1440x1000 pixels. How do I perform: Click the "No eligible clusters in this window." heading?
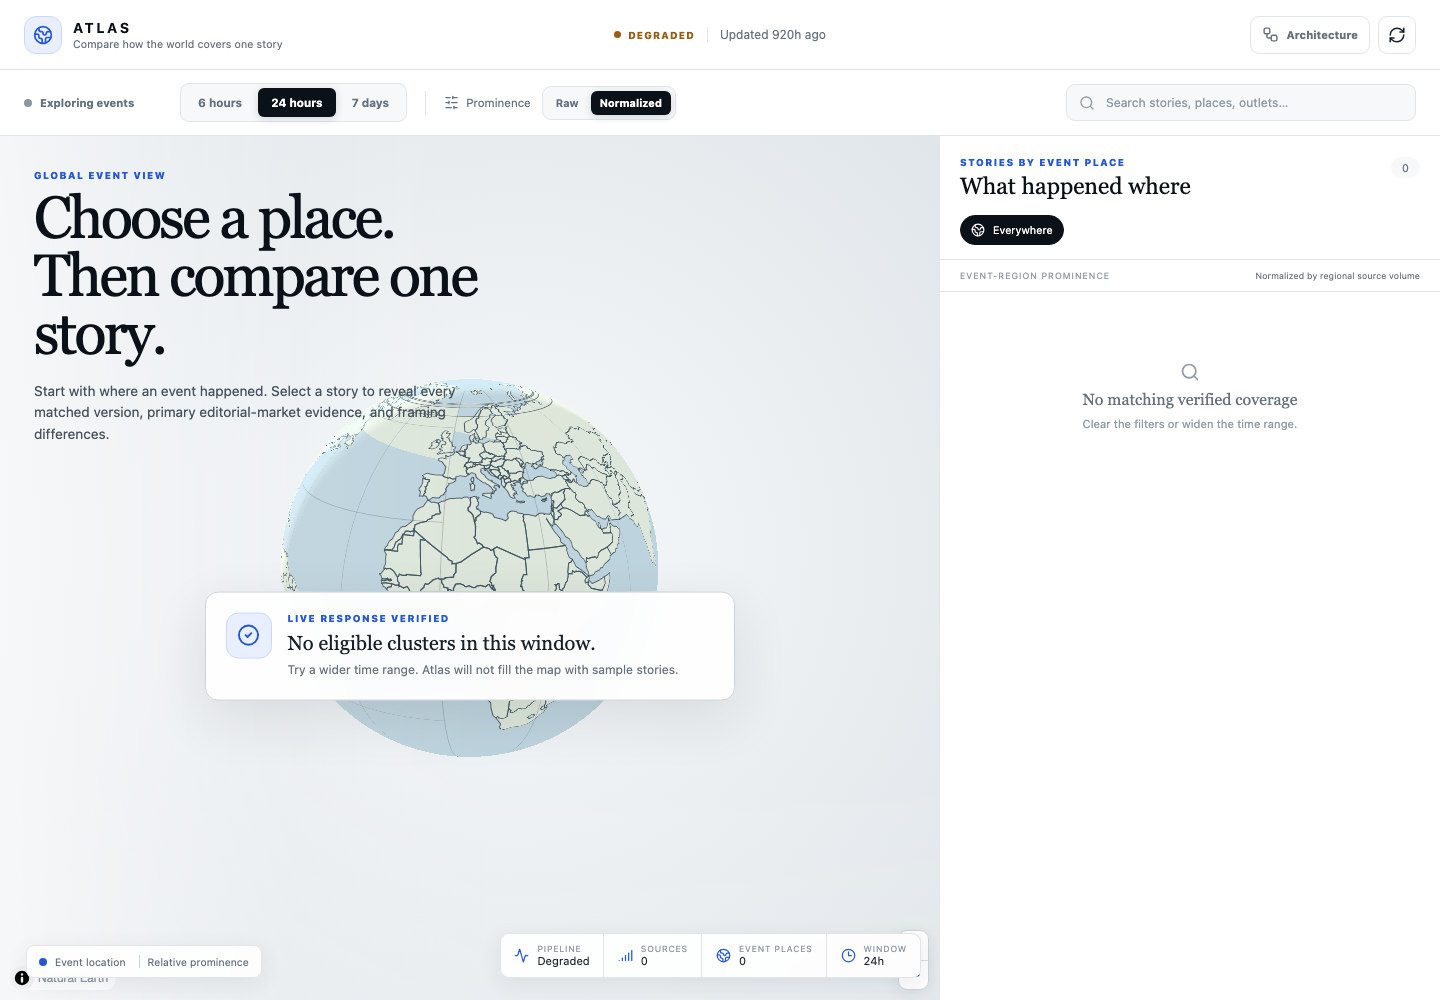[441, 643]
